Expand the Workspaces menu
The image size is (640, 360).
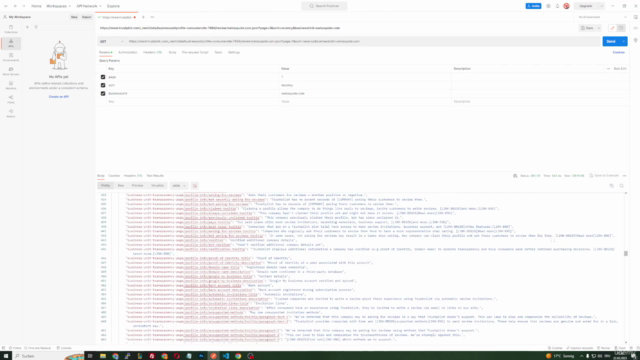pos(58,6)
